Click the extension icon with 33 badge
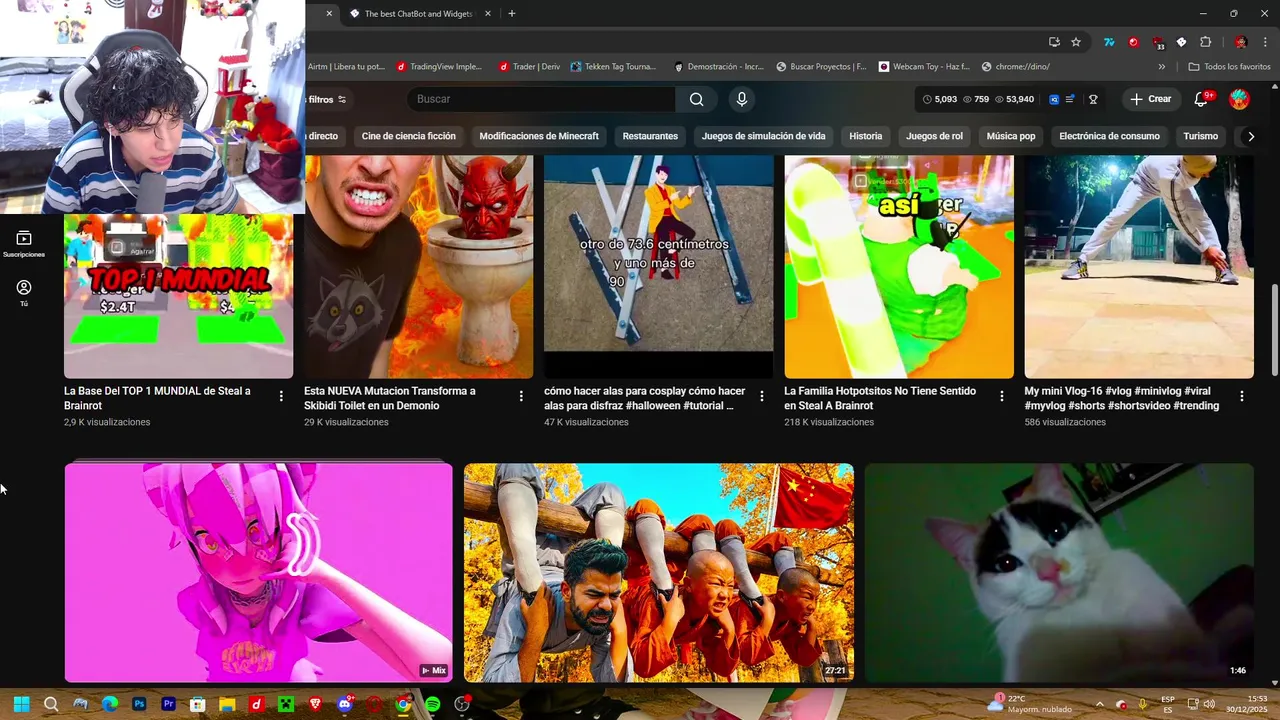Viewport: 1280px width, 720px height. click(1158, 43)
